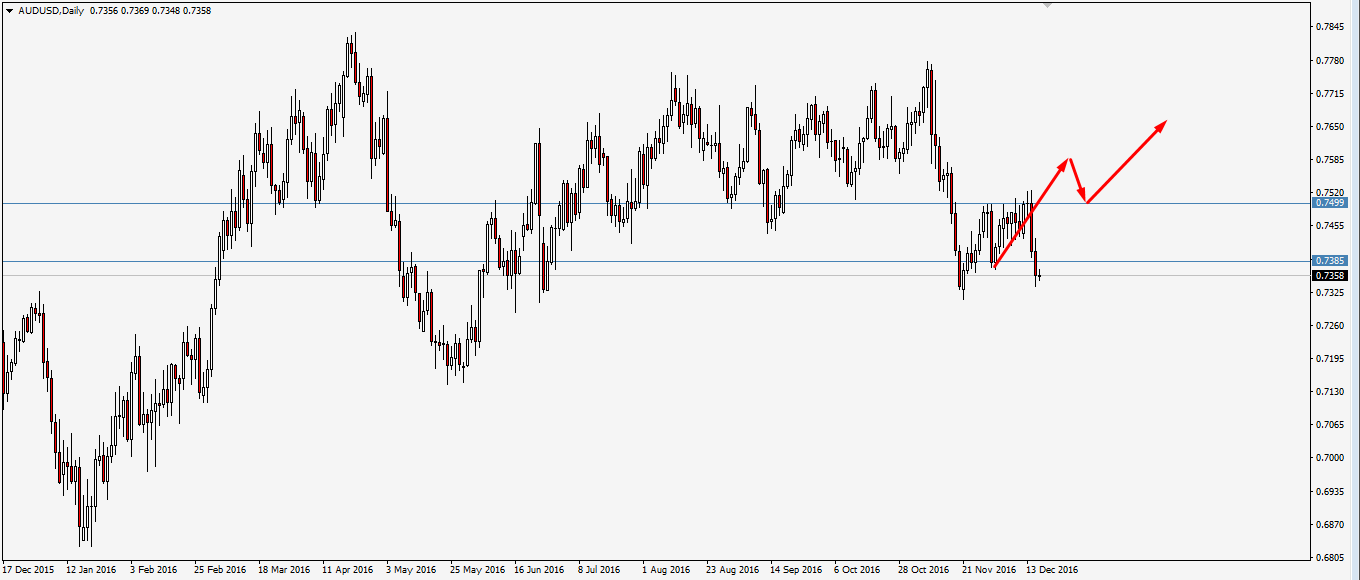The image size is (1360, 580).
Task: Click the 25 May 2016 date label
Action: [477, 570]
